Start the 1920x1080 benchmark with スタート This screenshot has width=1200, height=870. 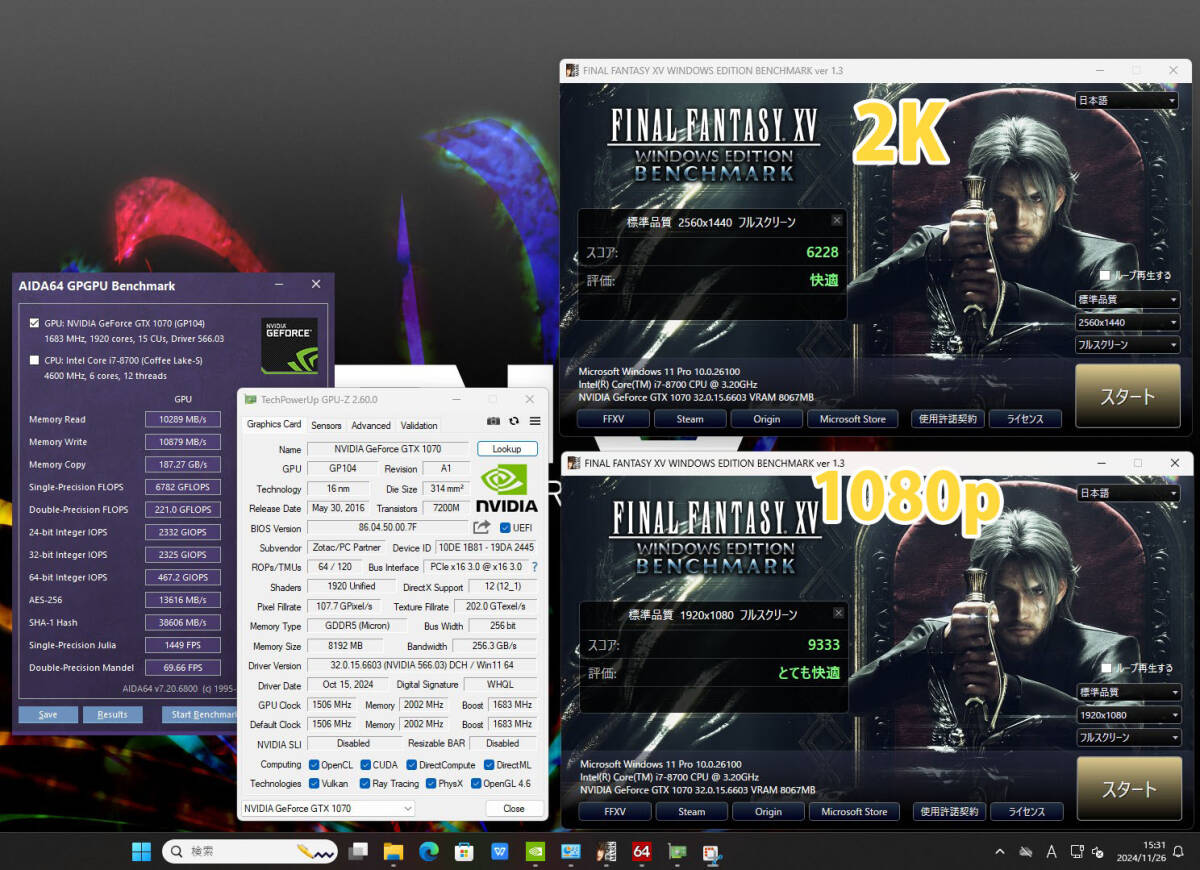(x=1129, y=789)
